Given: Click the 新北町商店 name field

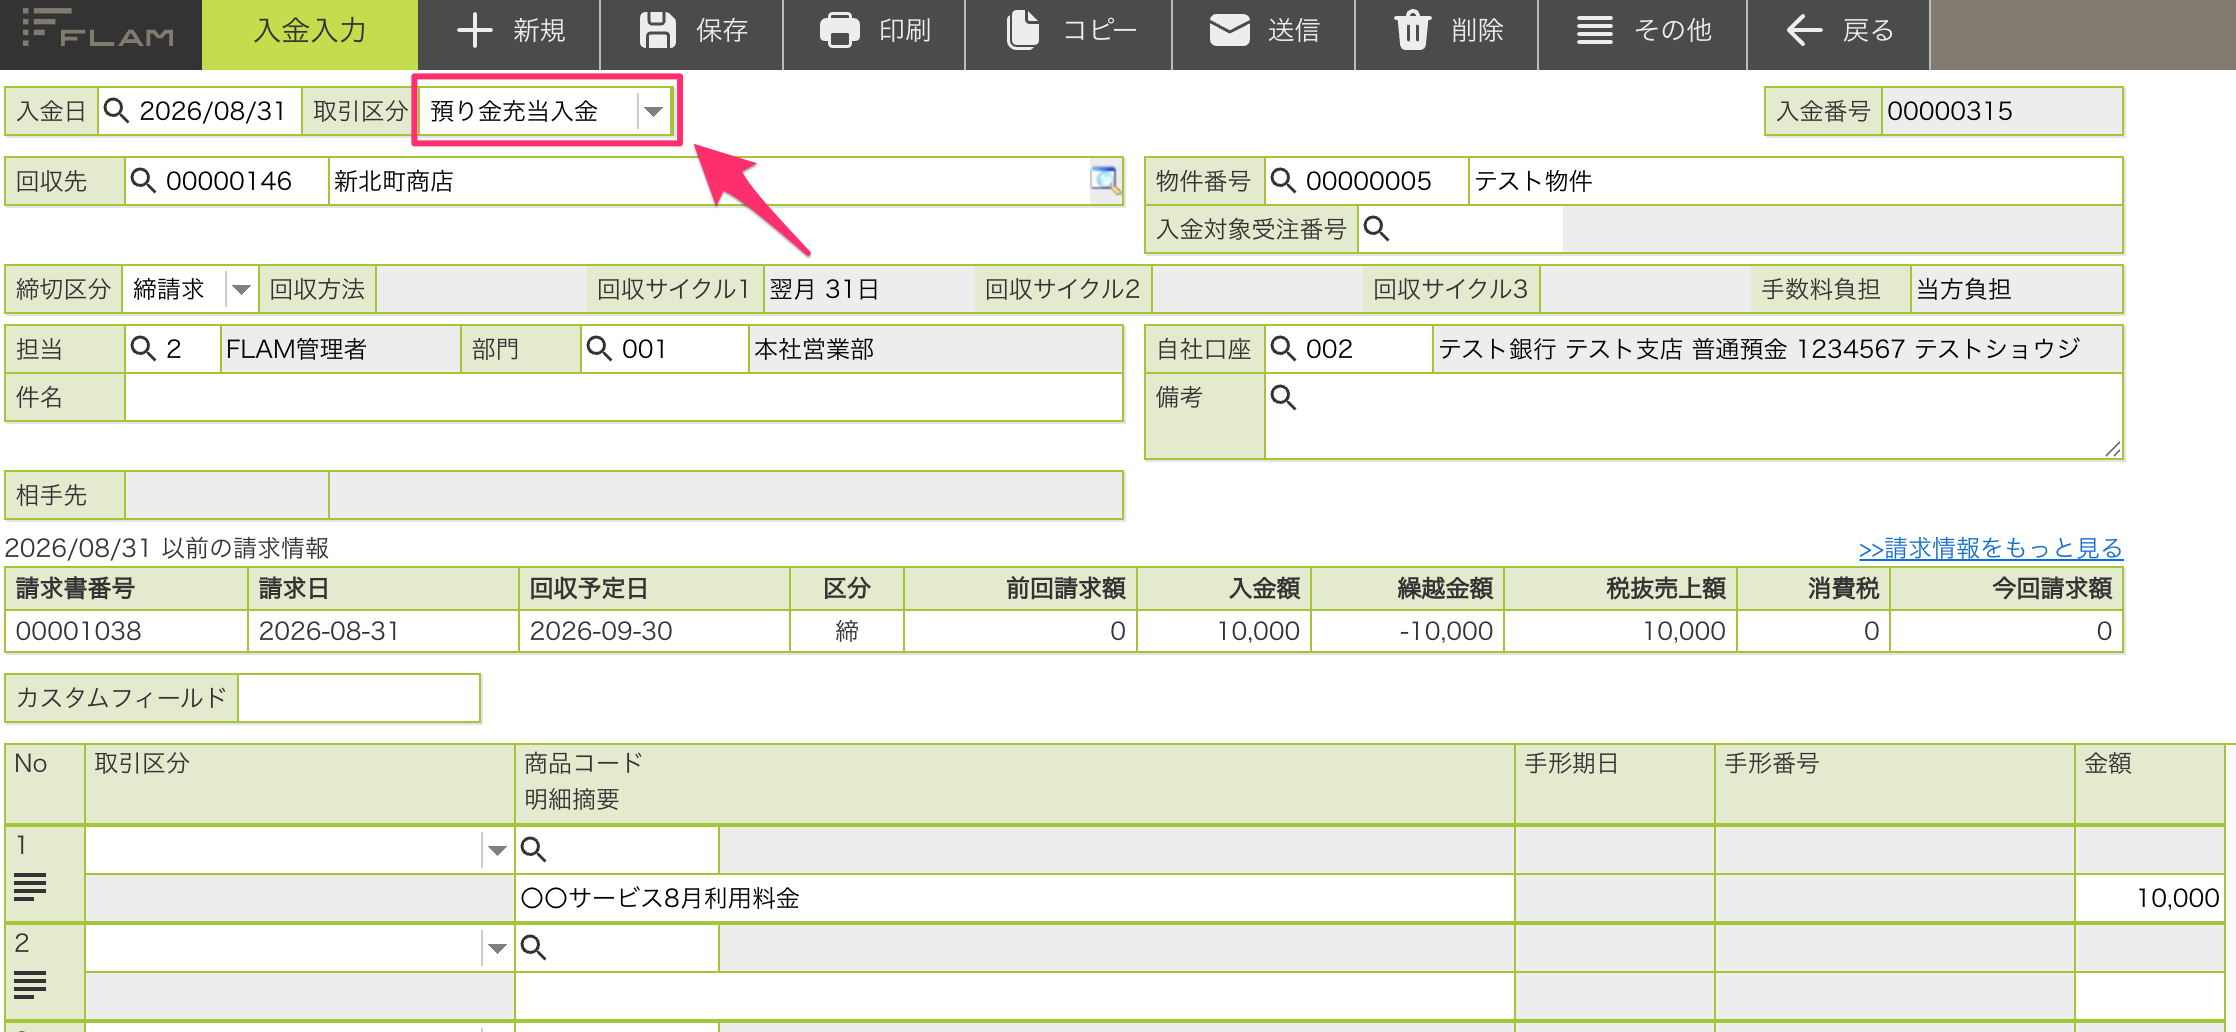Looking at the screenshot, I should click(710, 181).
